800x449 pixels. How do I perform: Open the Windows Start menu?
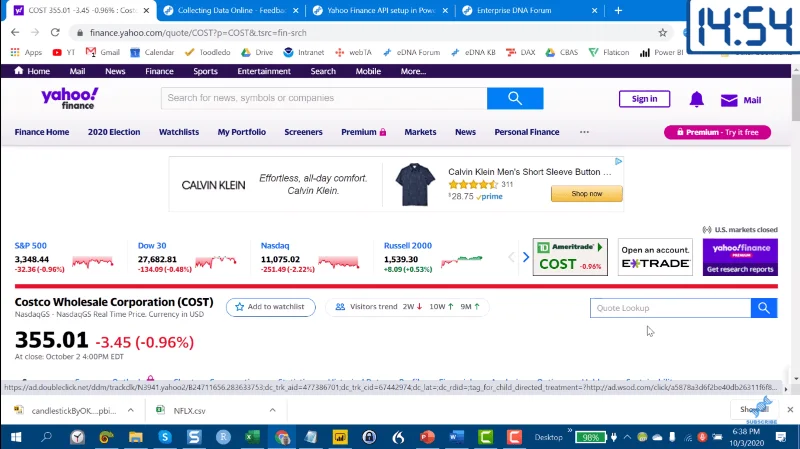click(16, 437)
